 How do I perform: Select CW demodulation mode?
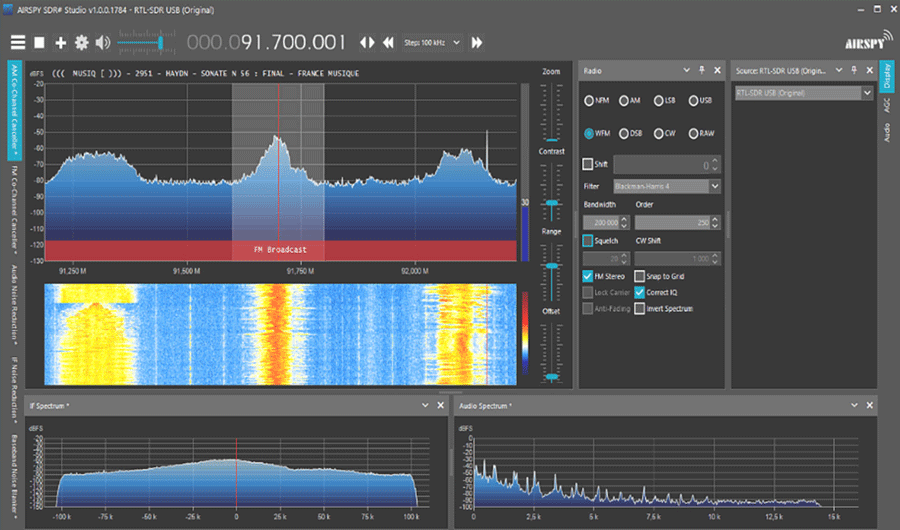pos(658,133)
